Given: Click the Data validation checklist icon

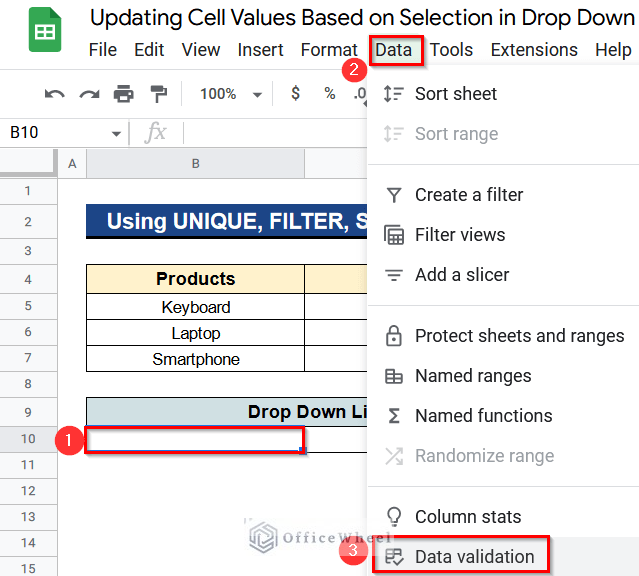Looking at the screenshot, I should point(394,557).
